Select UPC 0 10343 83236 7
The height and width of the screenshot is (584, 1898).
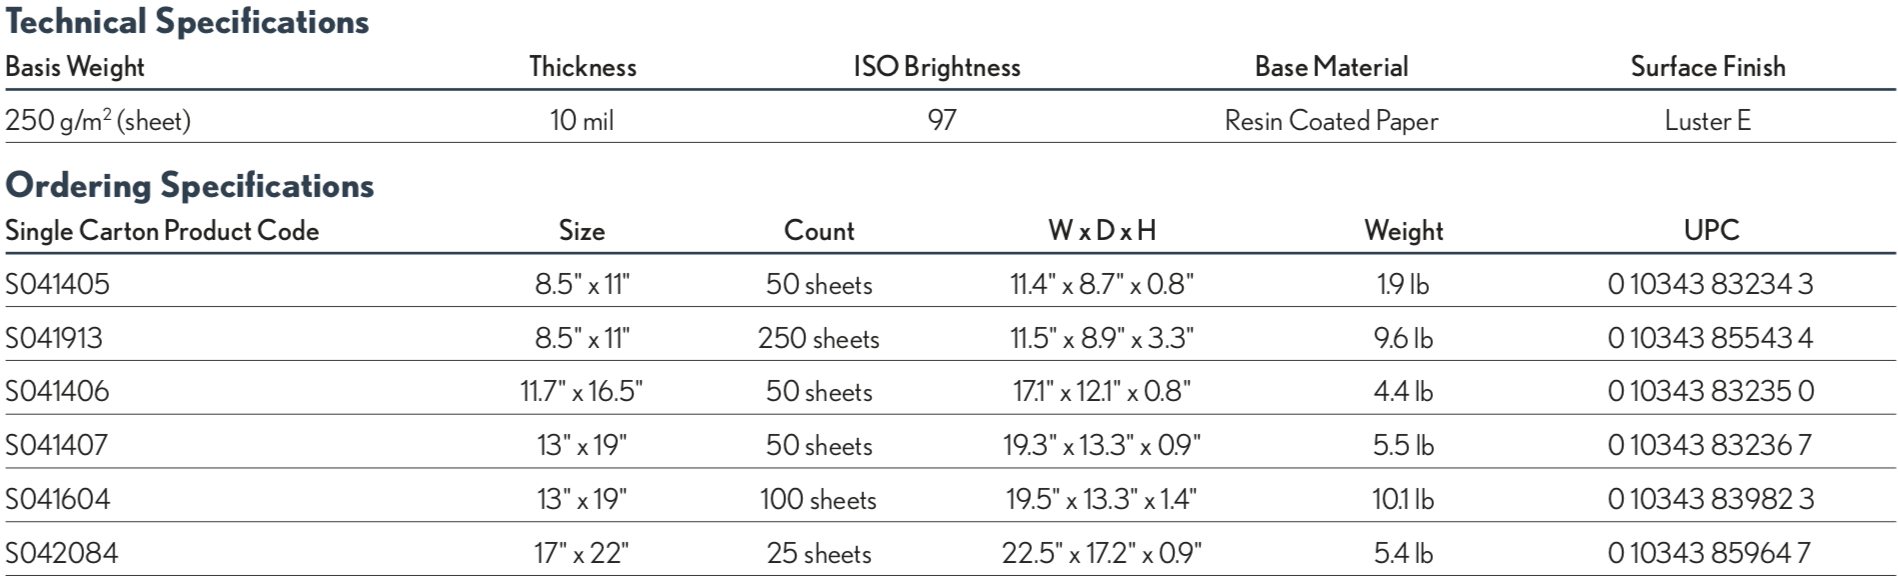[1710, 445]
